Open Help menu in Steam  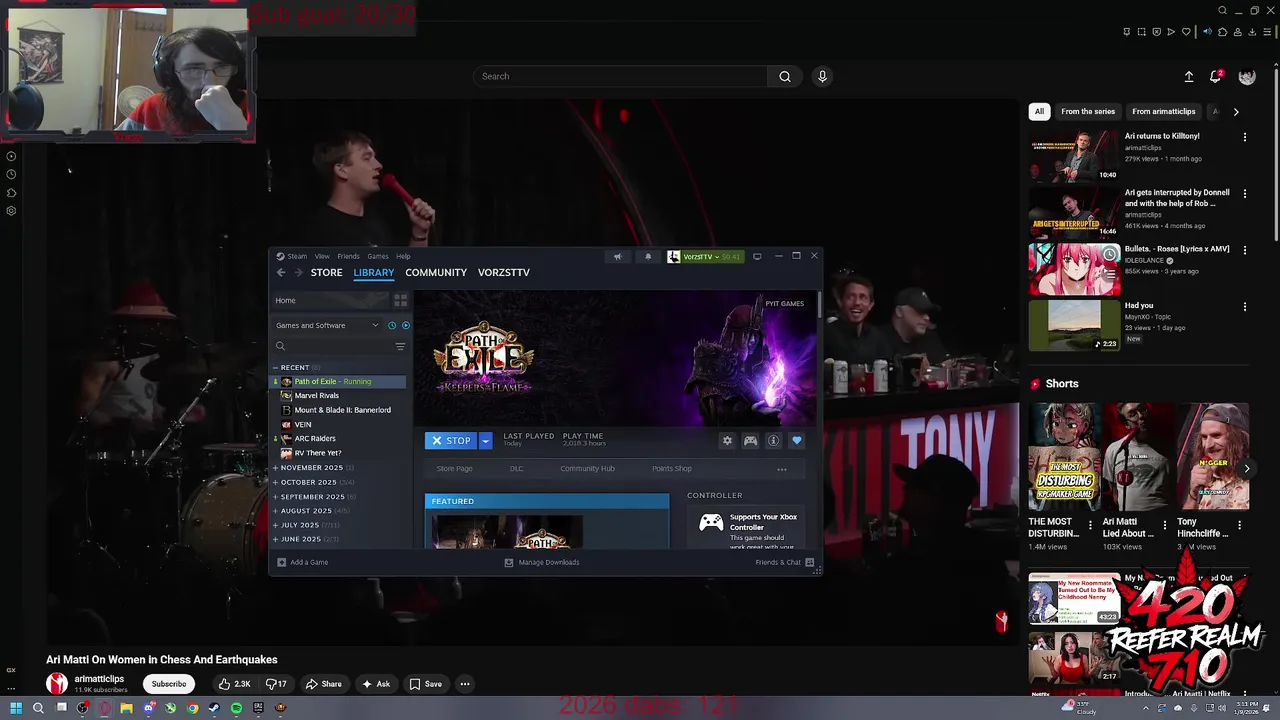[x=403, y=256]
